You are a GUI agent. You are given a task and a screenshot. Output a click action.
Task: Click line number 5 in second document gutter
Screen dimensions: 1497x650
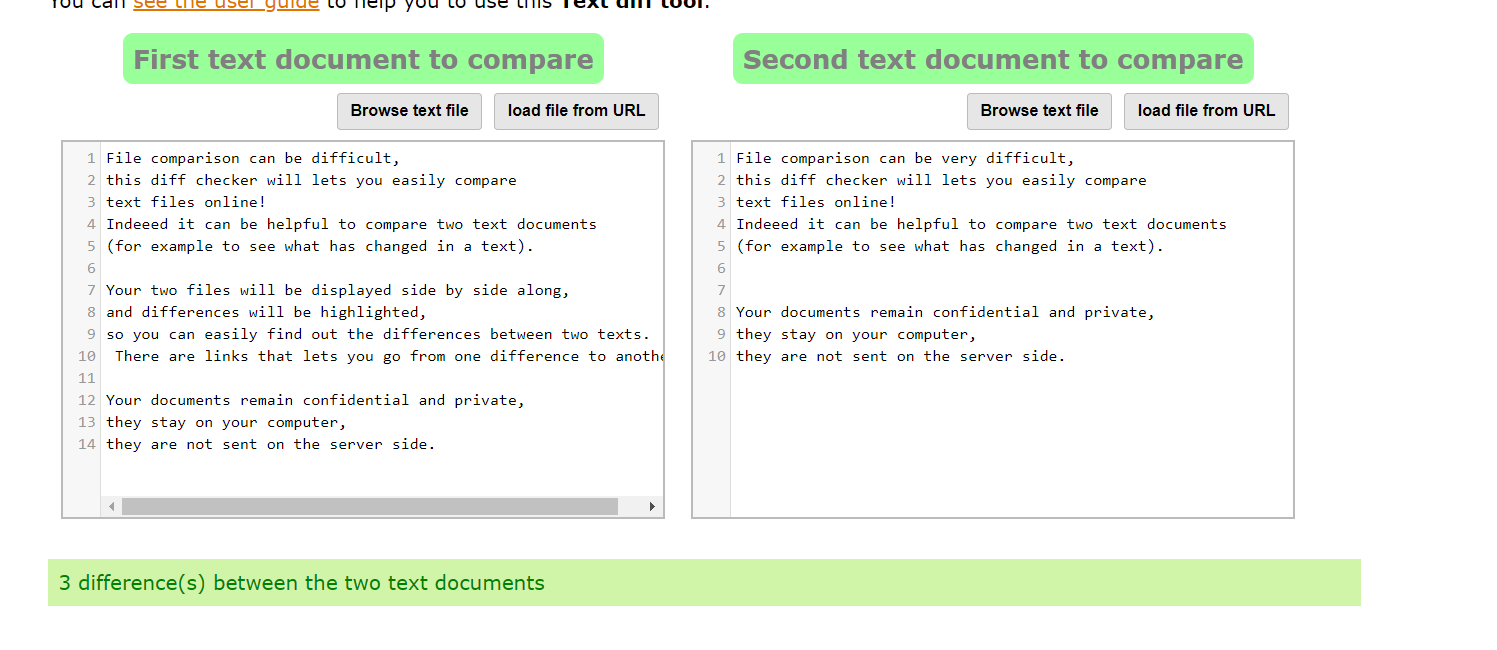pos(720,245)
